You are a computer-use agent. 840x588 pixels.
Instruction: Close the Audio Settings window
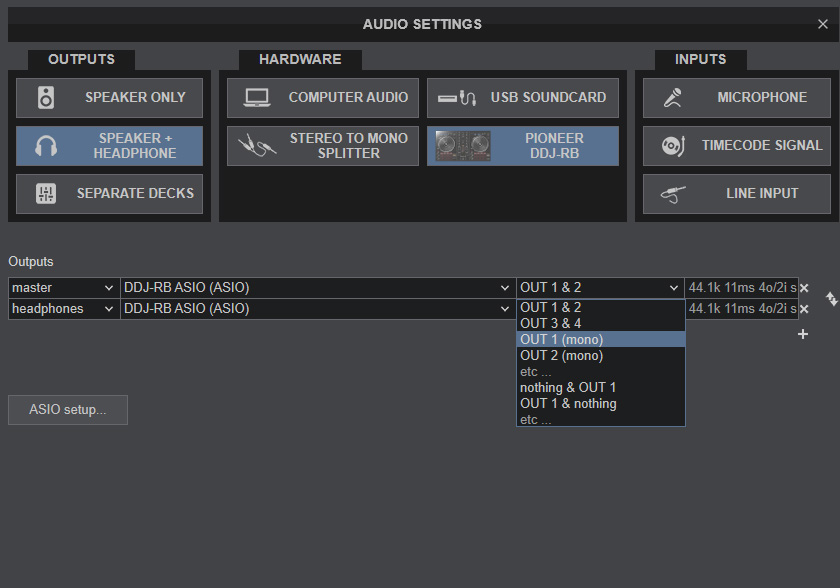click(x=823, y=24)
